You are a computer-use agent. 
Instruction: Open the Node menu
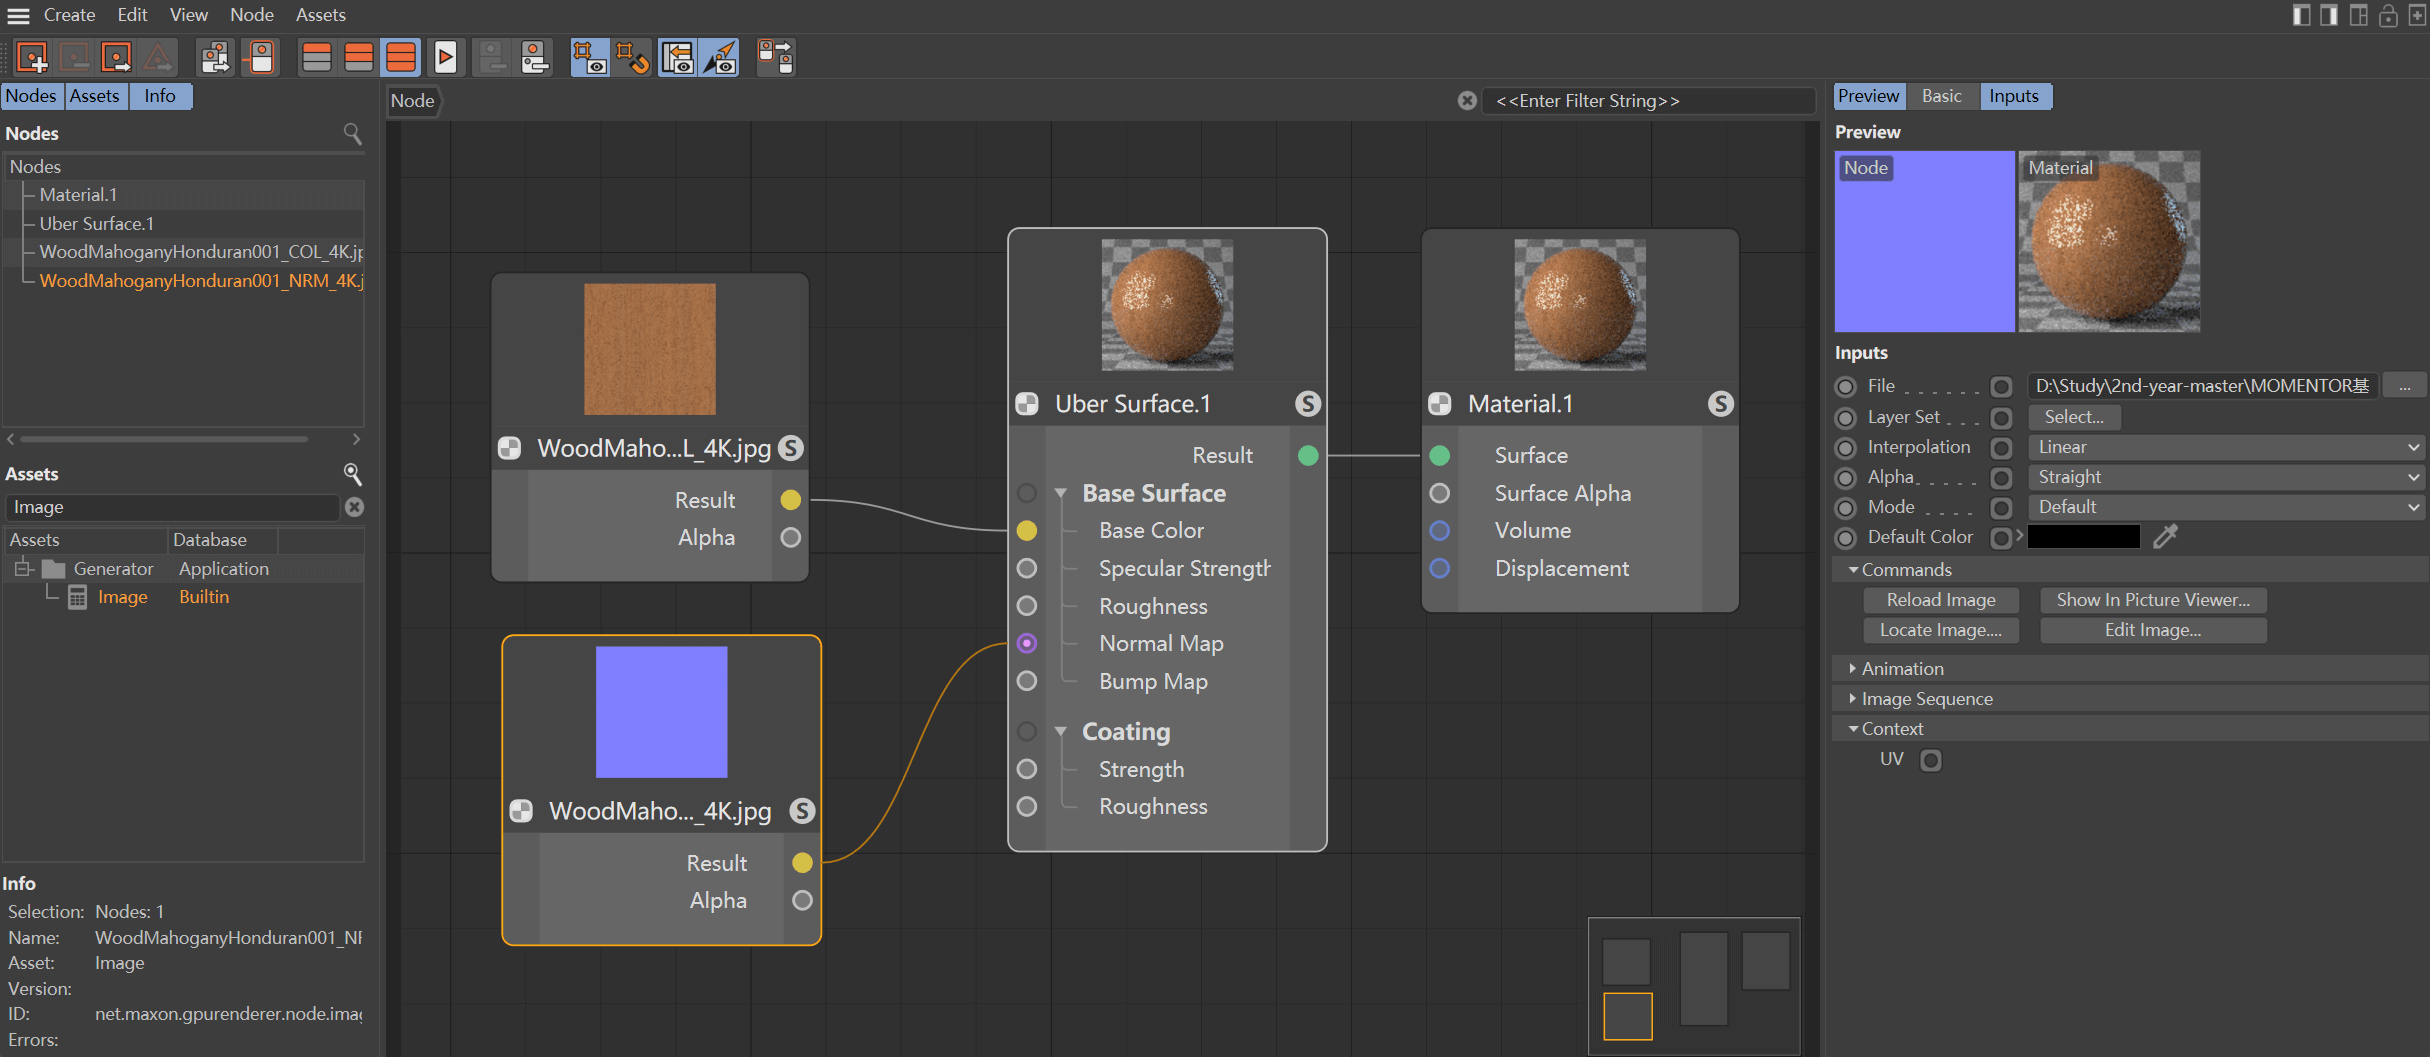pyautogui.click(x=251, y=15)
